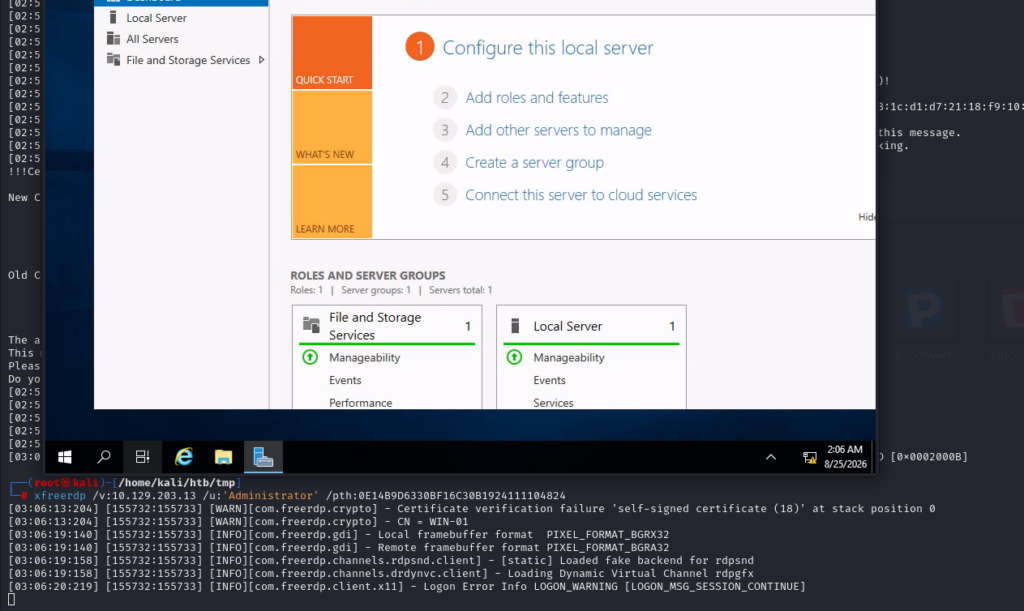
Task: Click the step 5 number circle
Action: [445, 195]
